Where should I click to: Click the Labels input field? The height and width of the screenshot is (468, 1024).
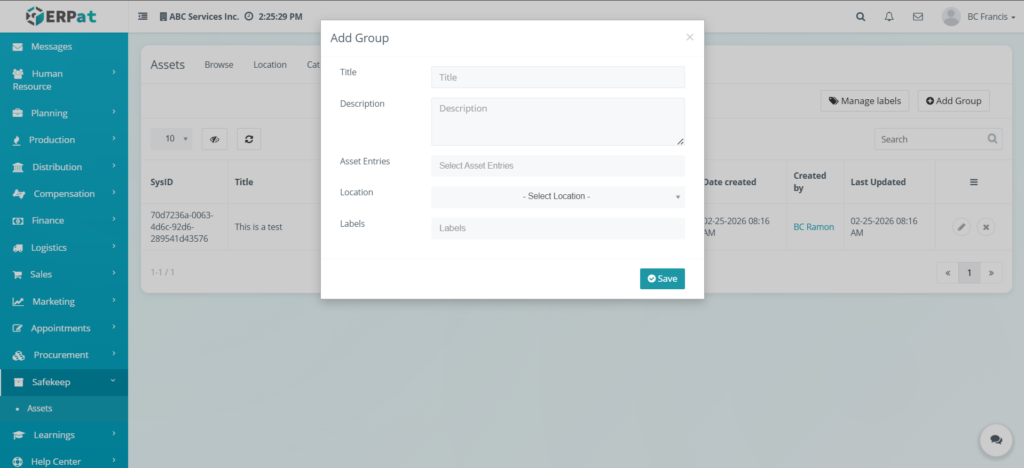pos(558,228)
